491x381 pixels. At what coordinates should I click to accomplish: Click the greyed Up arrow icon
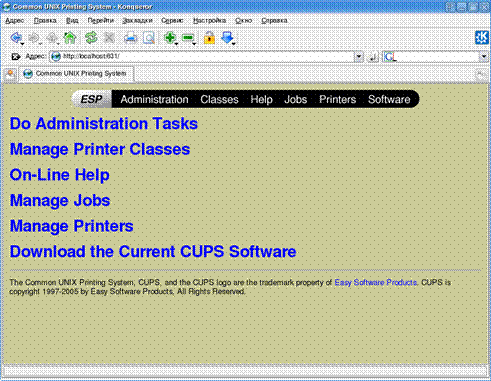52,38
